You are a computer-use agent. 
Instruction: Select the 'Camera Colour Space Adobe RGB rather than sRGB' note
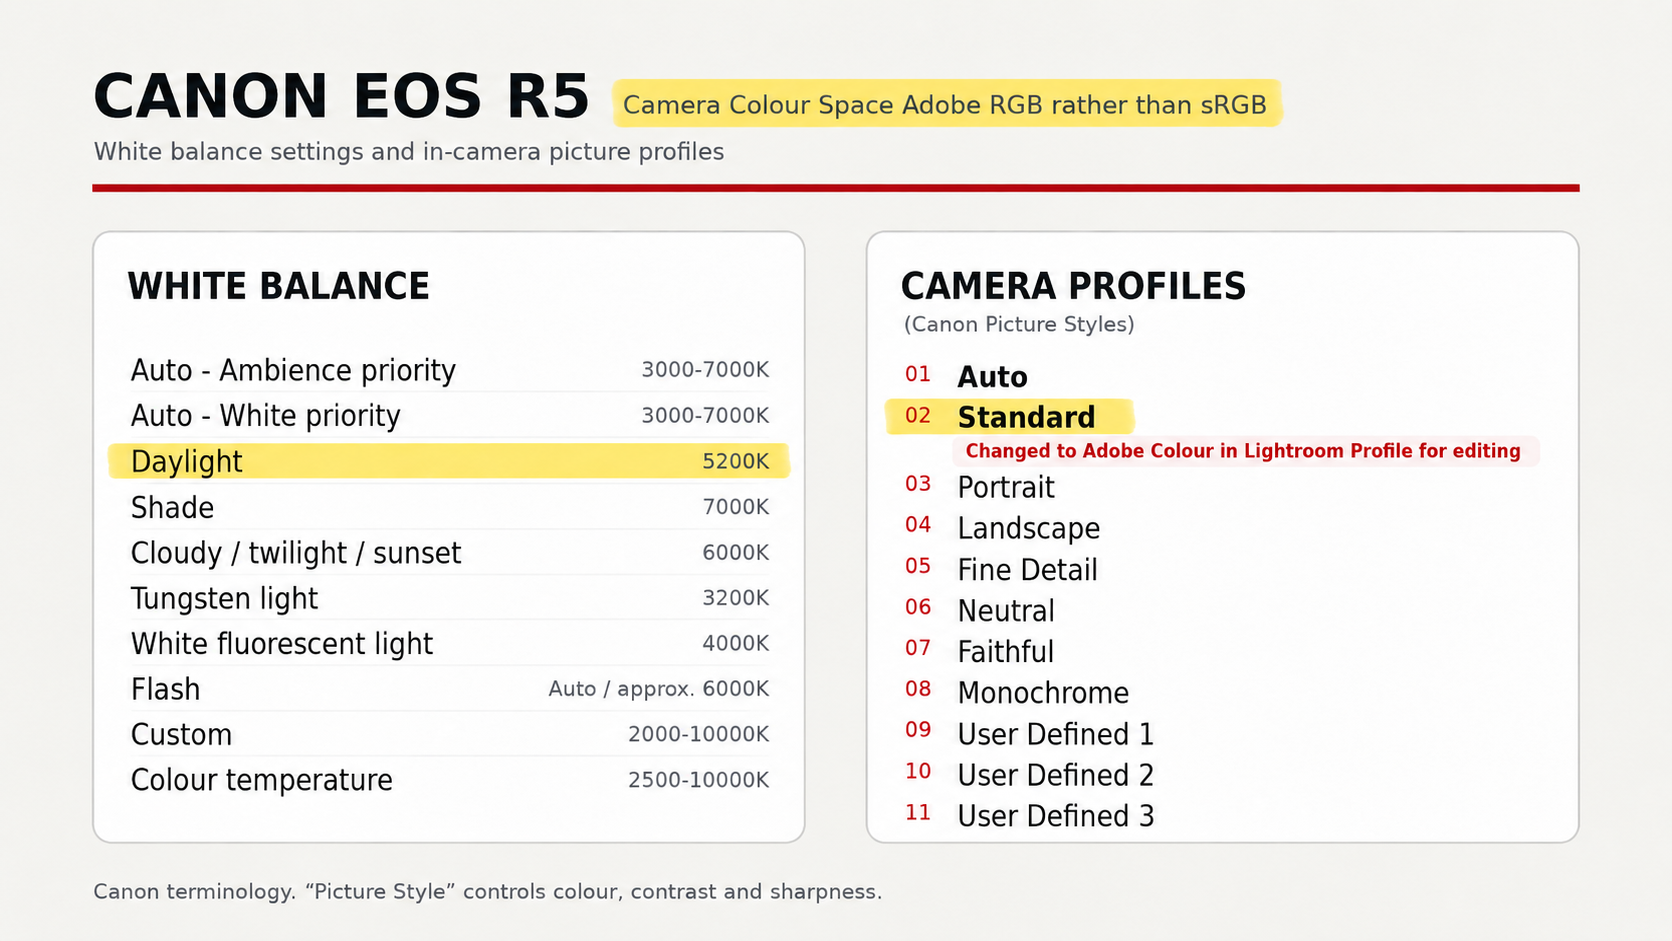[x=946, y=104]
